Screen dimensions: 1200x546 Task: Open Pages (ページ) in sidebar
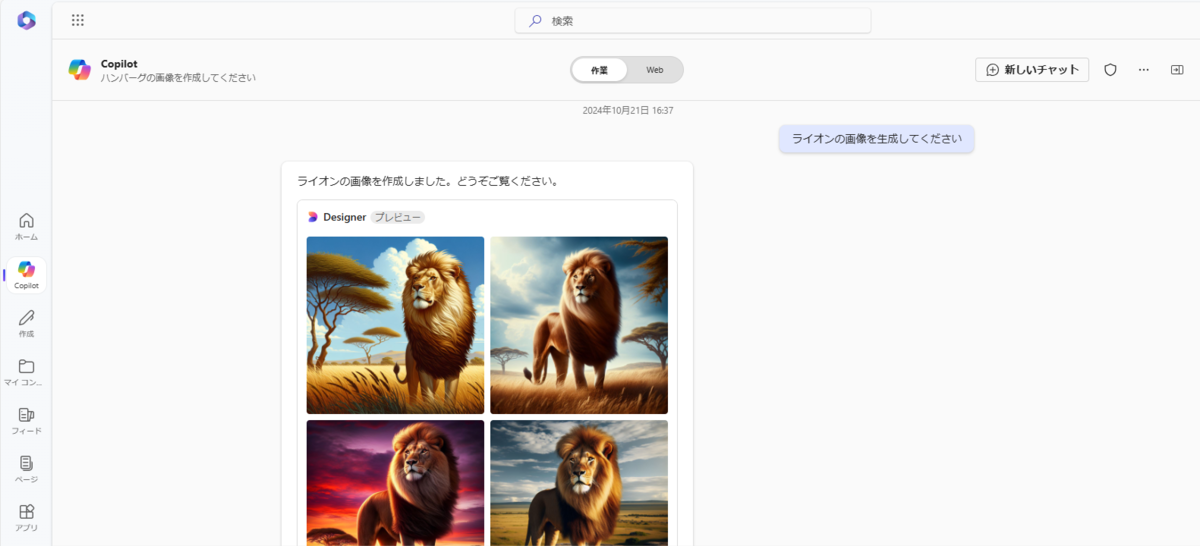click(x=27, y=469)
